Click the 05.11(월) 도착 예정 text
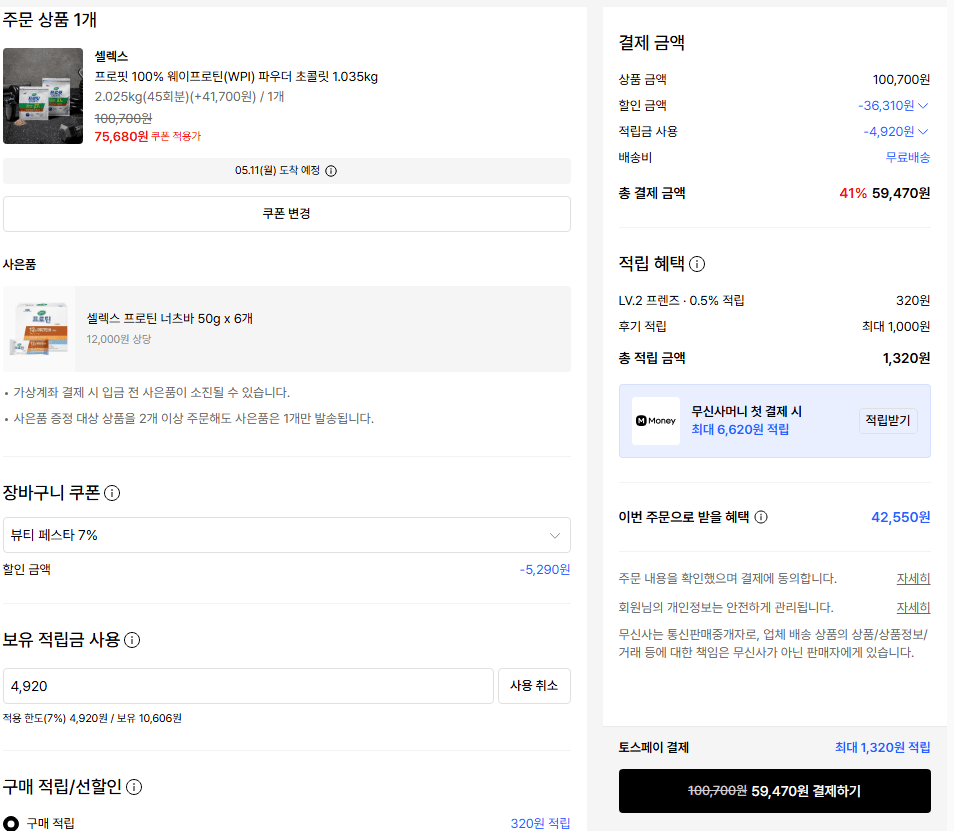Viewport: 954px width, 831px height. coord(277,170)
